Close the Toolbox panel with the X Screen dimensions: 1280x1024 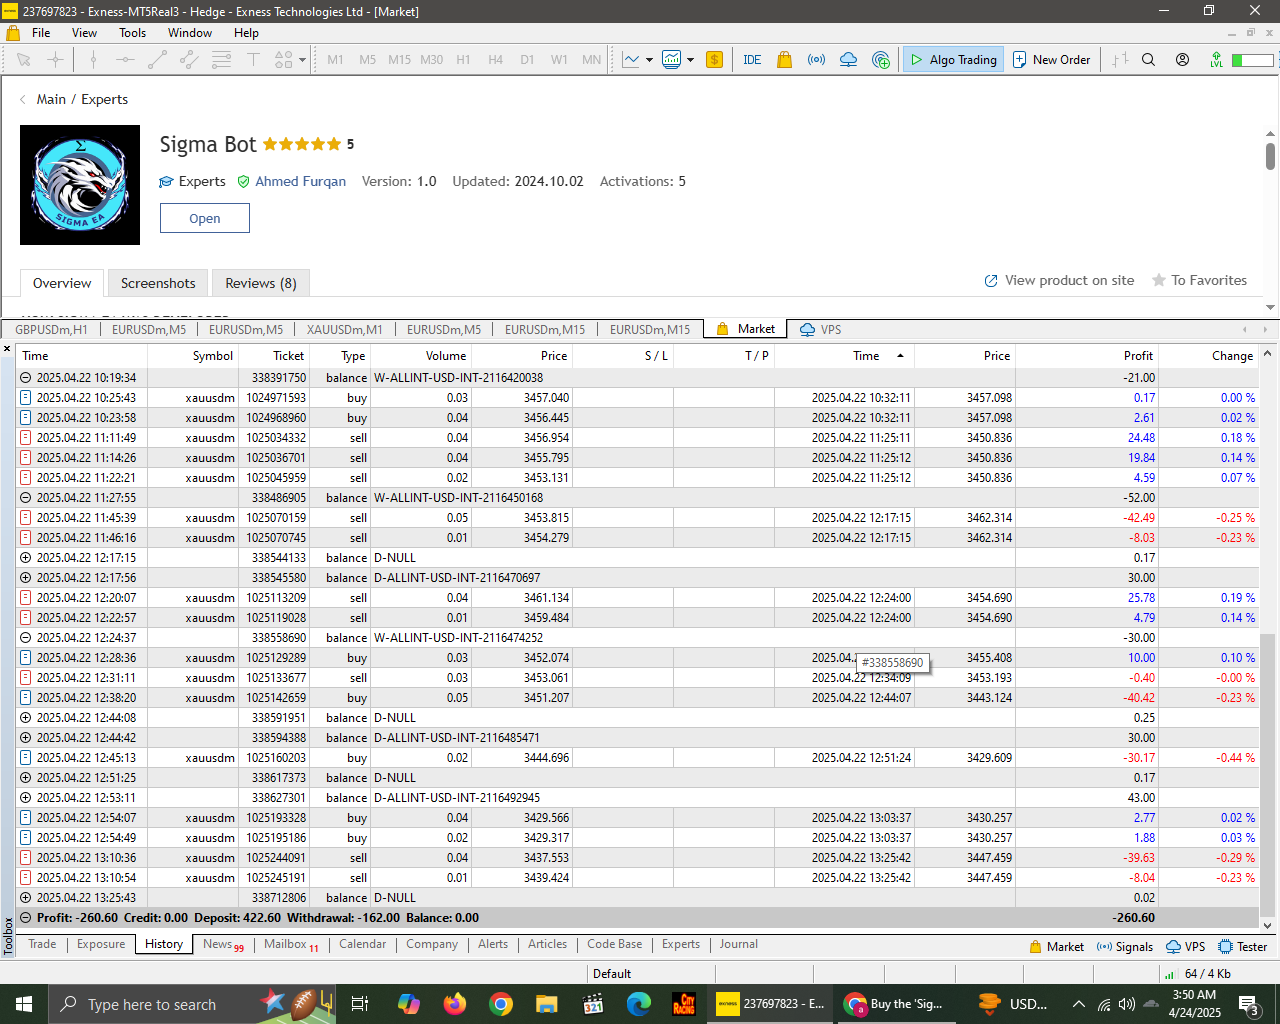click(x=7, y=349)
